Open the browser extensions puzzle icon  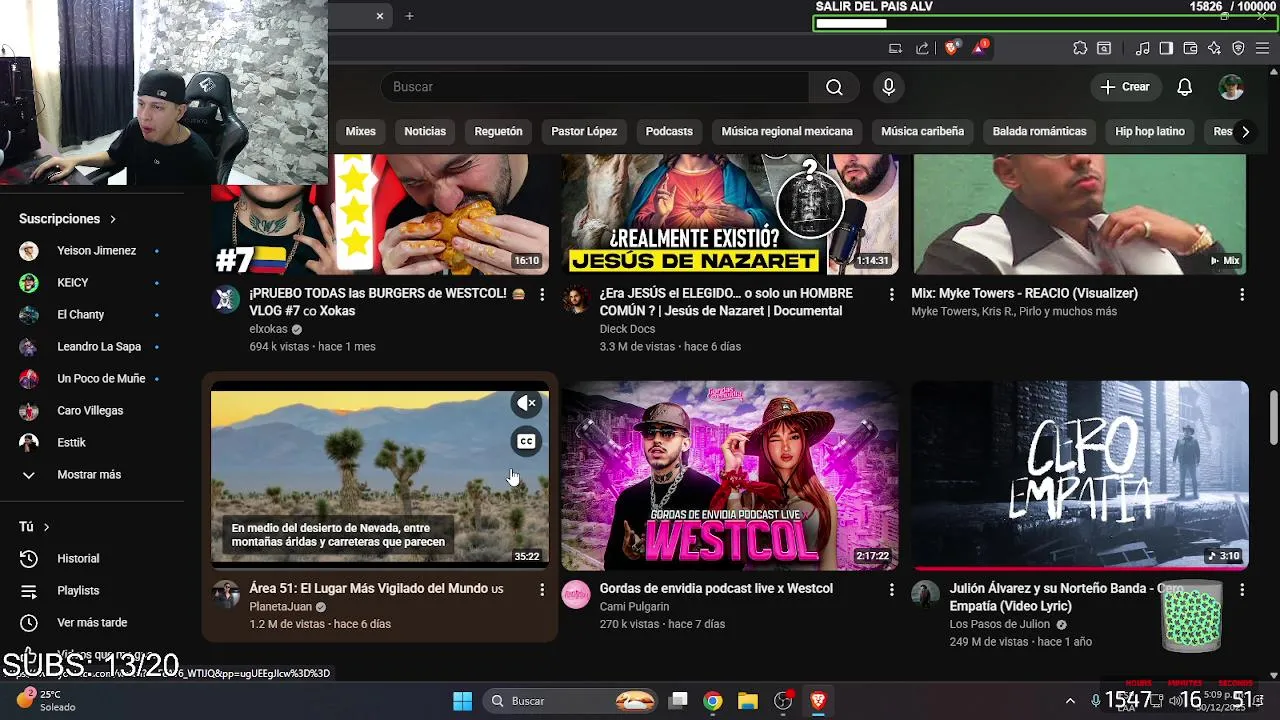coord(1080,48)
